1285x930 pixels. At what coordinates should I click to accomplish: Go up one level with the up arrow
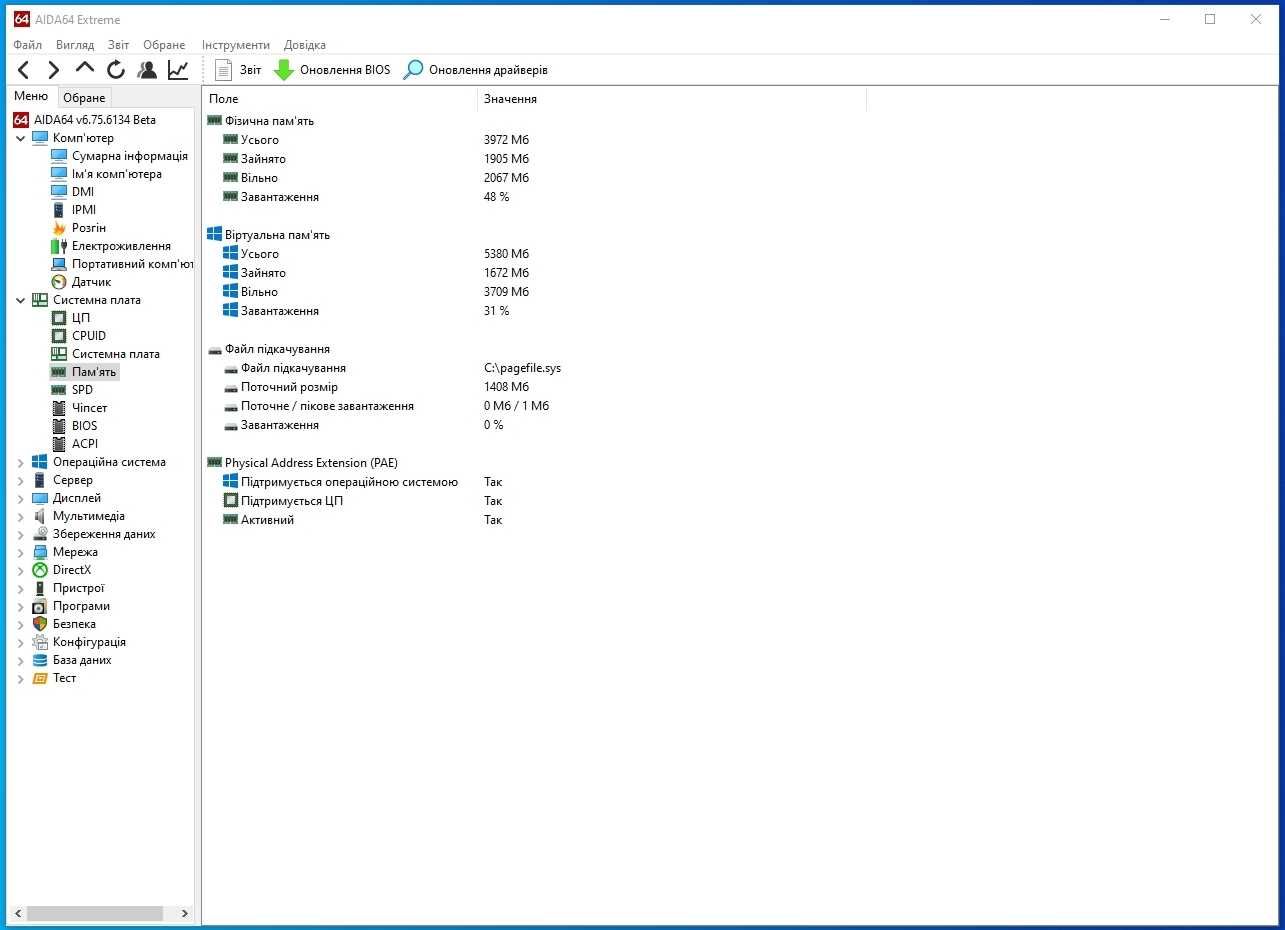tap(85, 69)
